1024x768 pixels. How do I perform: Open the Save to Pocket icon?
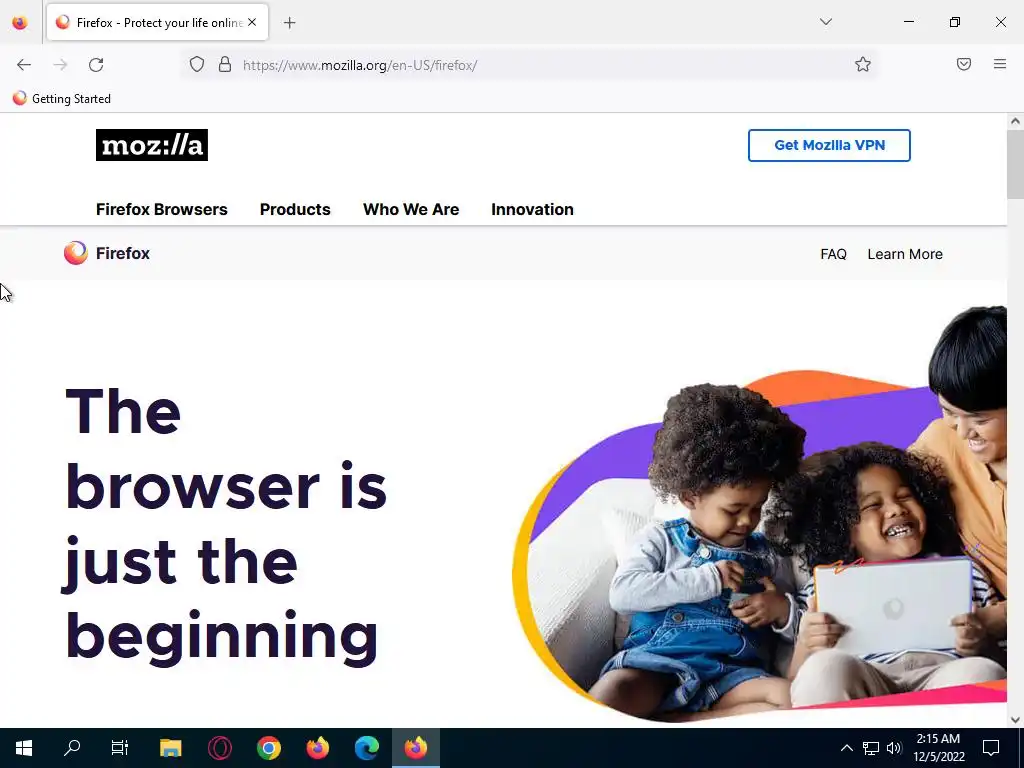coord(963,64)
